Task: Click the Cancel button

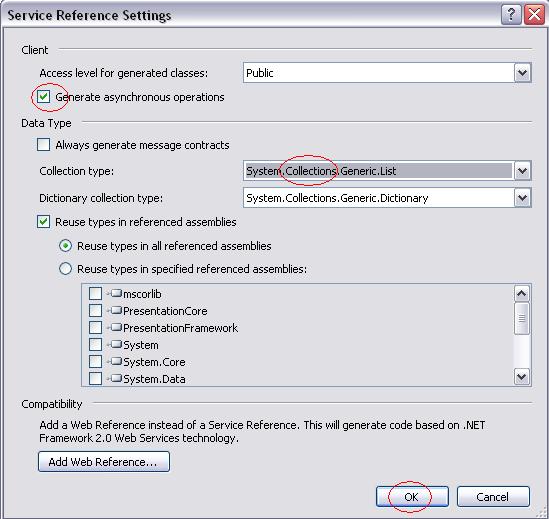Action: (x=493, y=496)
